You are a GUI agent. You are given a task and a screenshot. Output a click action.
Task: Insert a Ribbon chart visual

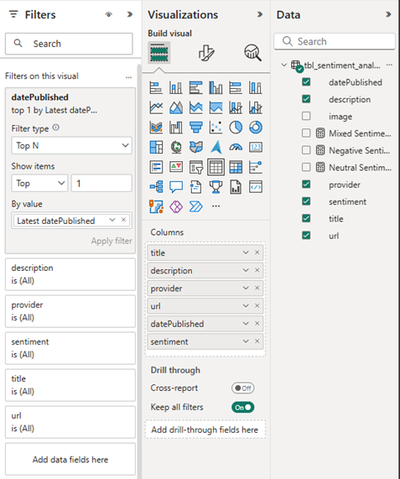(x=156, y=127)
